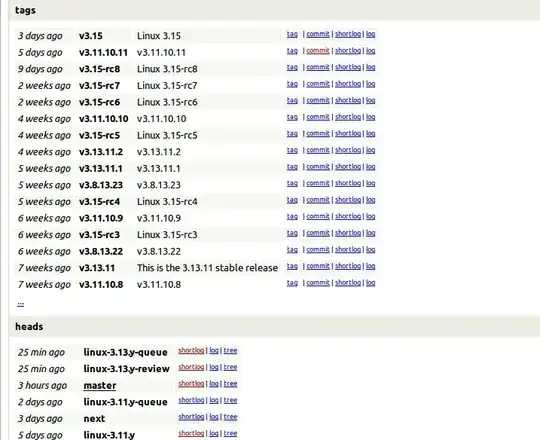
Task: Open tree for linux-3.13.y-review
Action: click(x=230, y=367)
